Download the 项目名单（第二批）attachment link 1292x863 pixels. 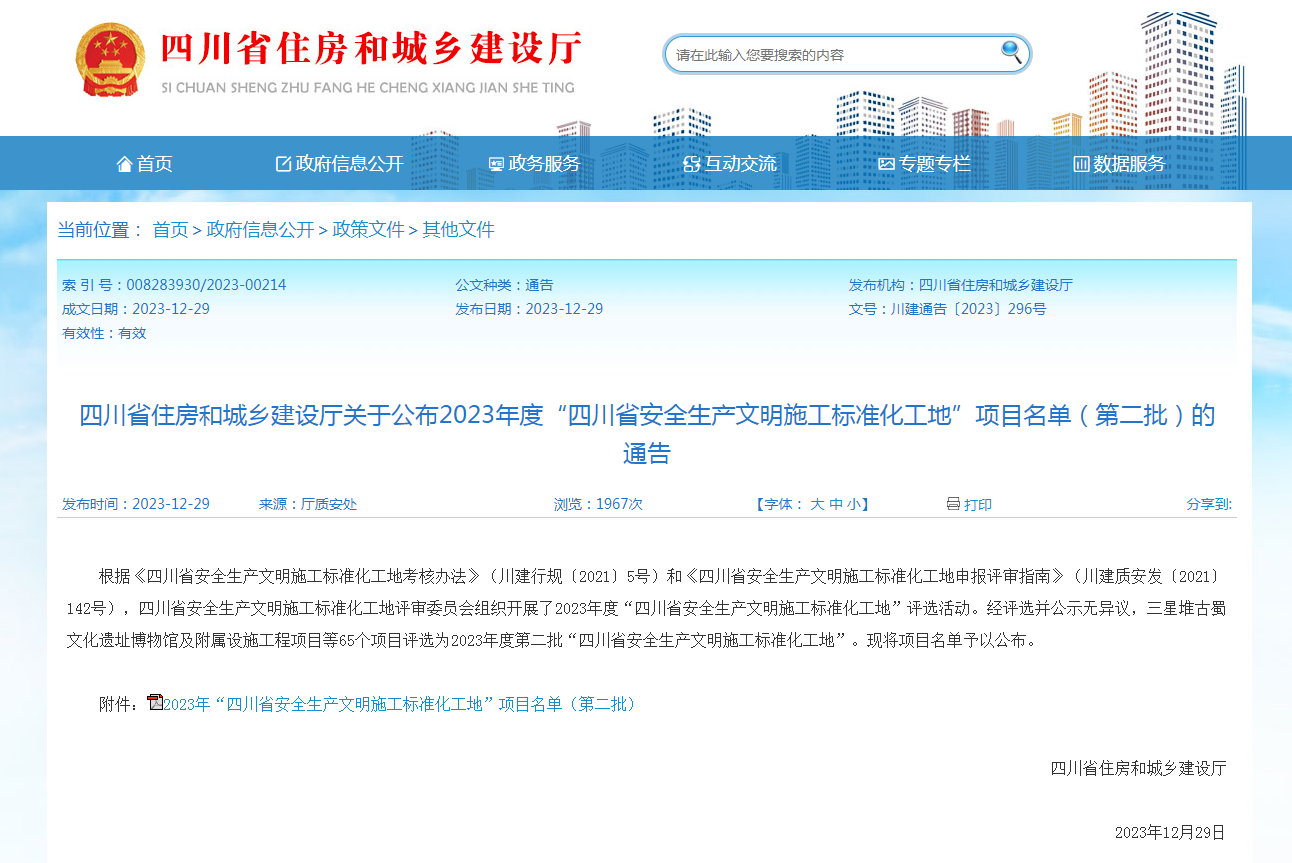[400, 704]
